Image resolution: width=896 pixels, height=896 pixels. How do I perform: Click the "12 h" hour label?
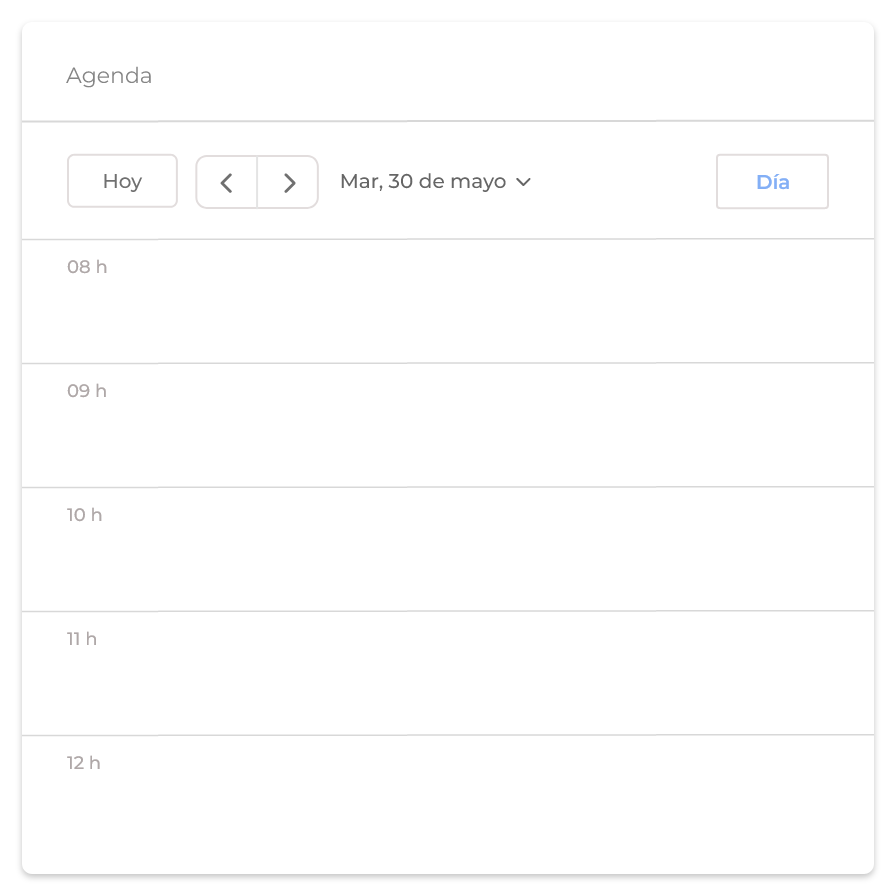click(84, 763)
